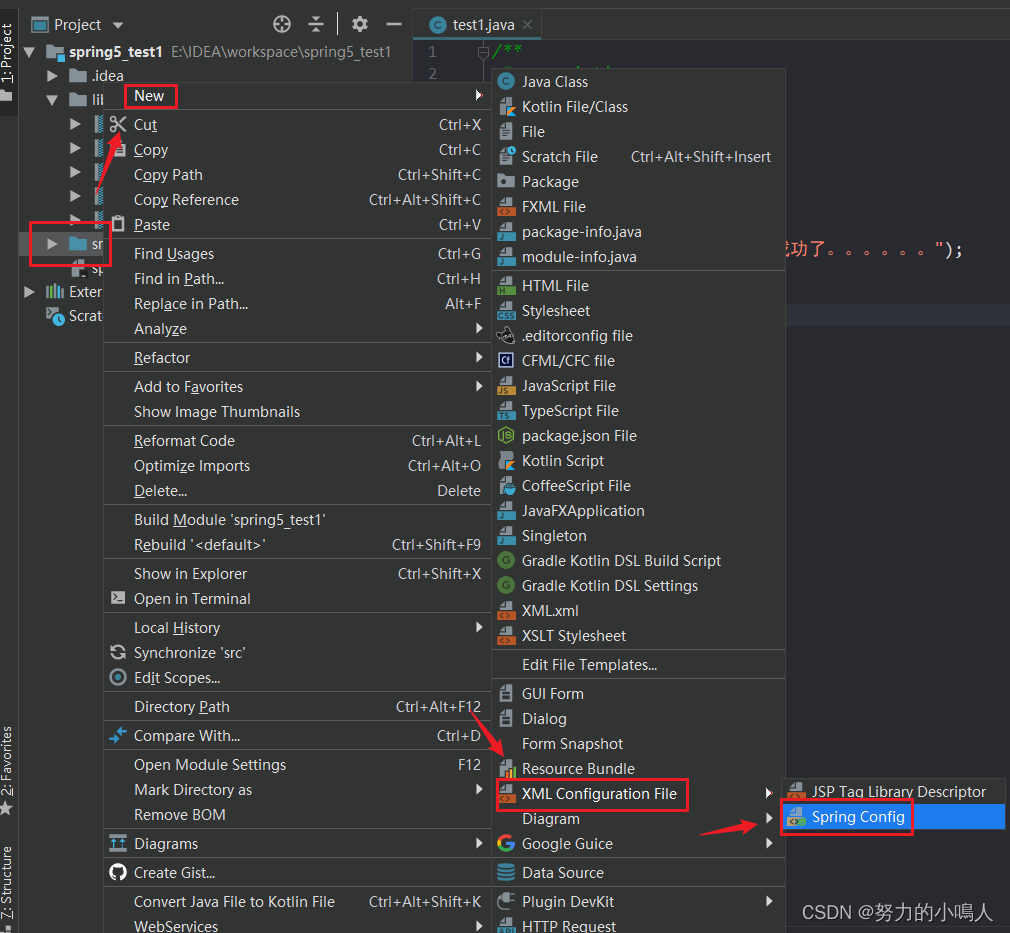Click the GitHub icon beside Create Gist
This screenshot has height=933, width=1010.
click(x=118, y=872)
